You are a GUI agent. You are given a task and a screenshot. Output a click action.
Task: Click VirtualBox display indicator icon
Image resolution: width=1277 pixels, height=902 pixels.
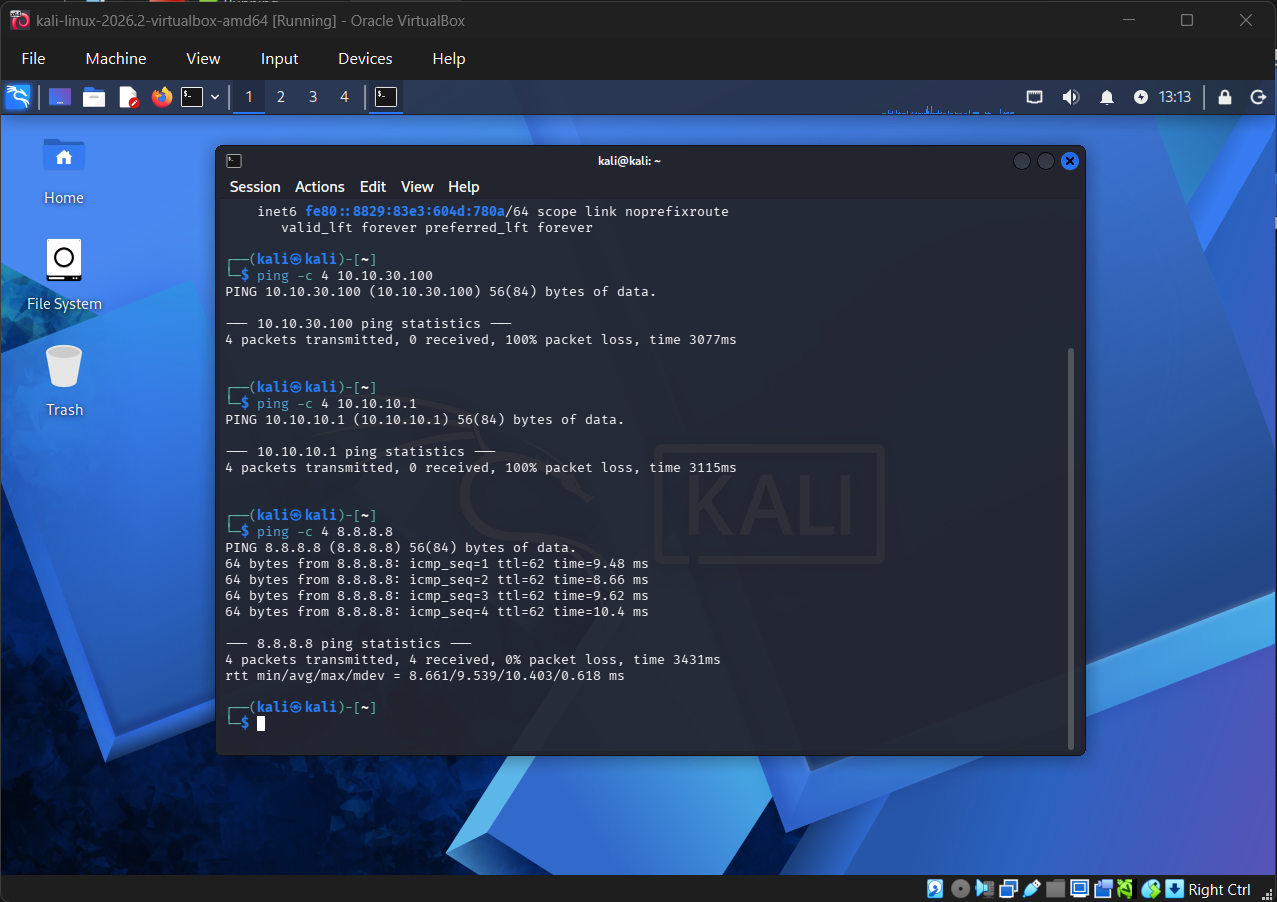pyautogui.click(x=1080, y=889)
